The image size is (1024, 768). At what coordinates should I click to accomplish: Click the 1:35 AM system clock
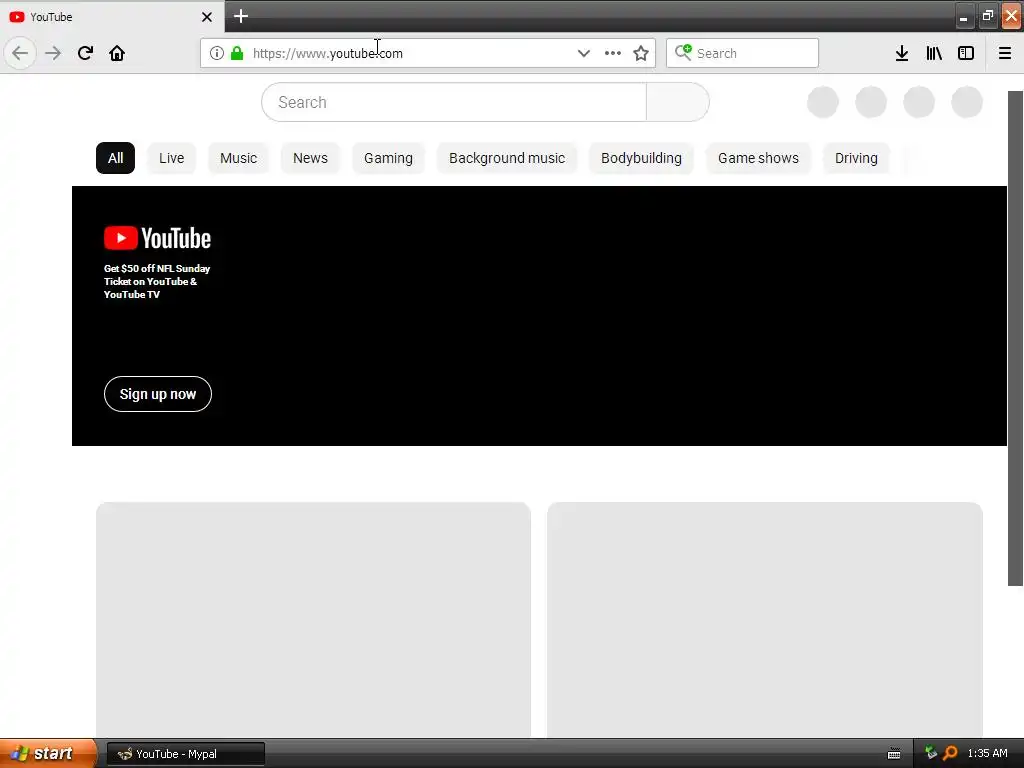(987, 753)
